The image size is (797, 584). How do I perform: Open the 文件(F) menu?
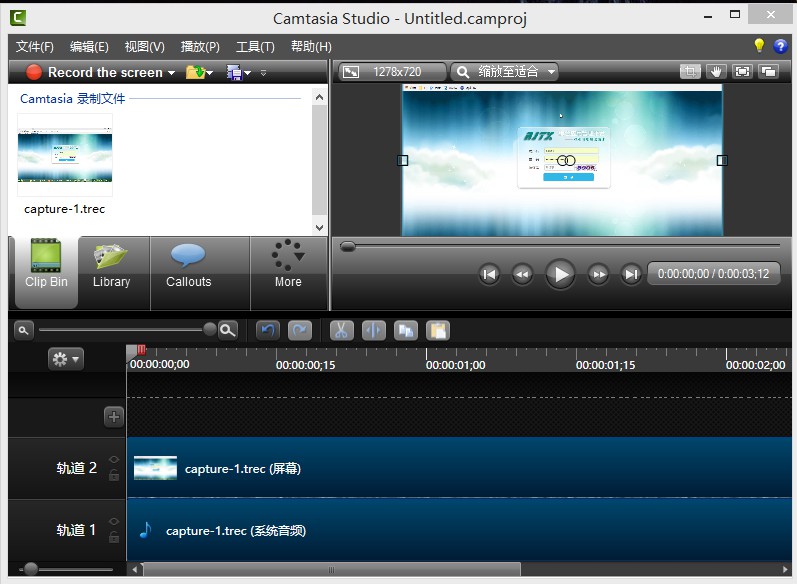[35, 47]
